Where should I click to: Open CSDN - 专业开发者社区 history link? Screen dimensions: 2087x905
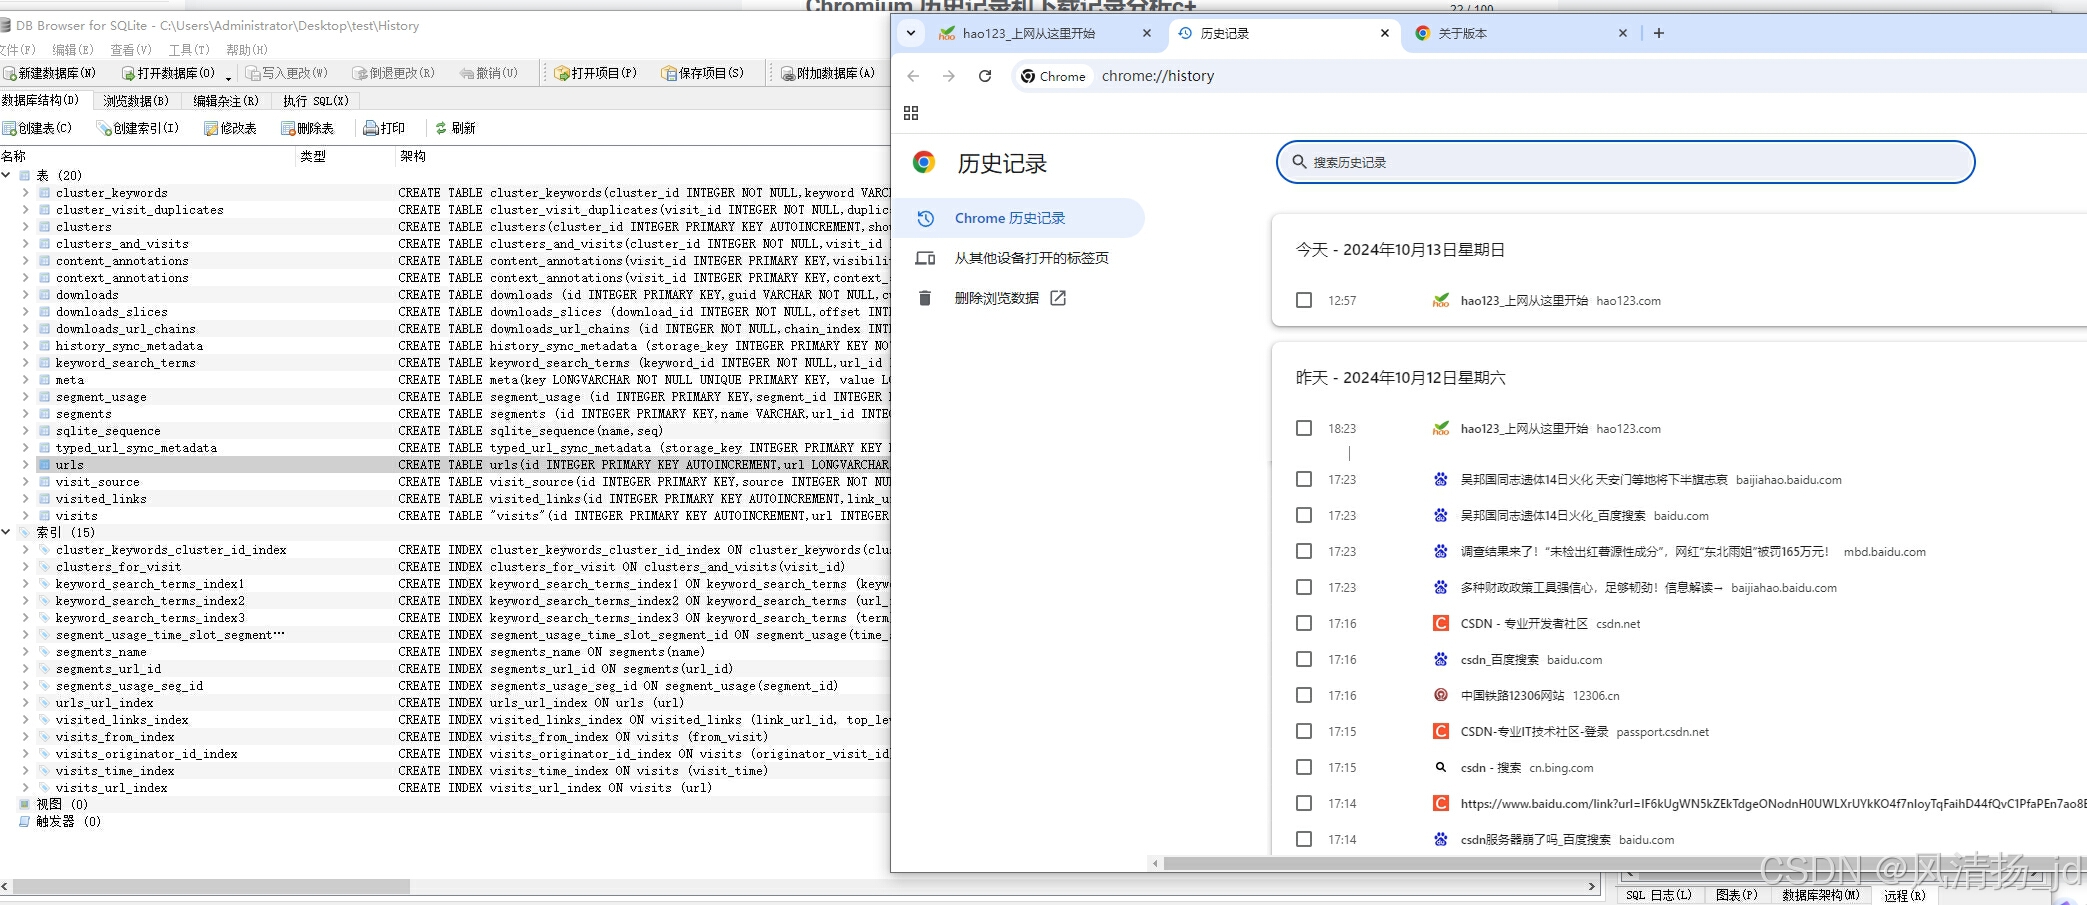coord(1524,623)
